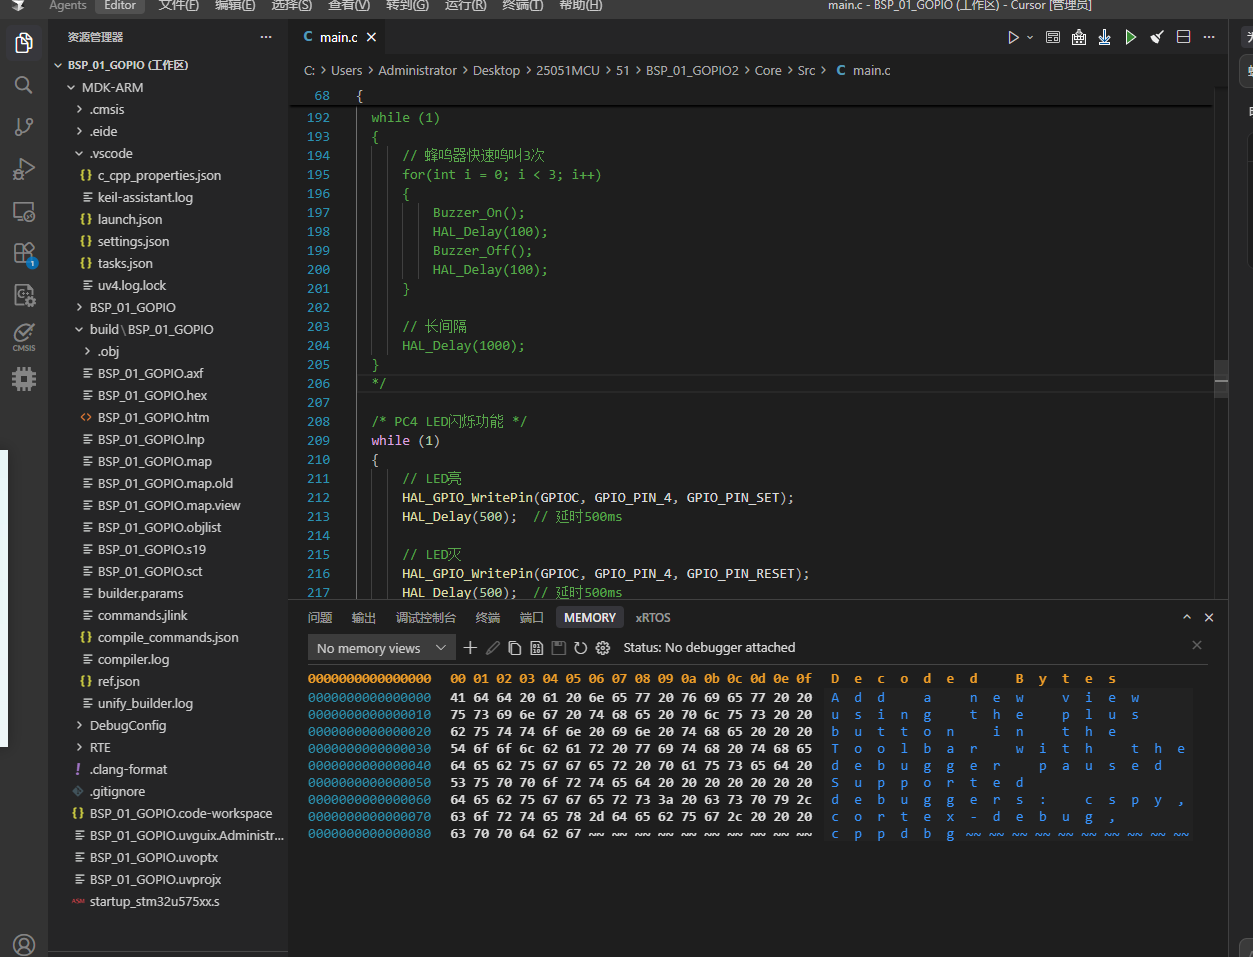Open the Source Control view

coord(24,127)
